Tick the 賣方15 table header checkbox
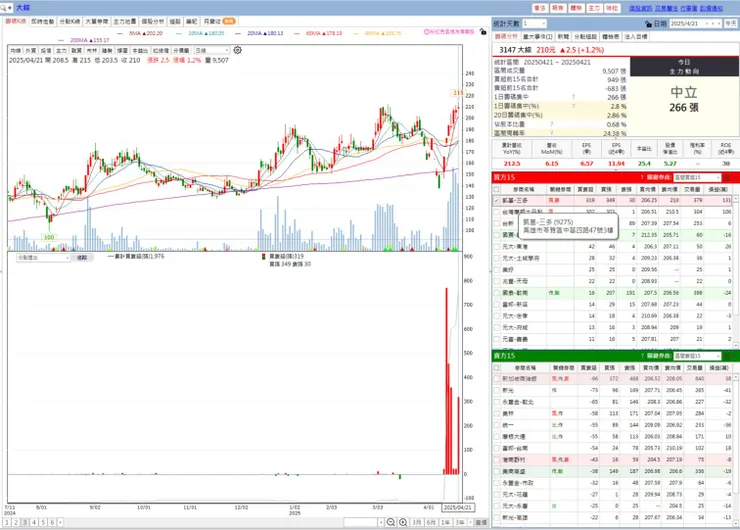740x530 pixels. click(x=496, y=368)
